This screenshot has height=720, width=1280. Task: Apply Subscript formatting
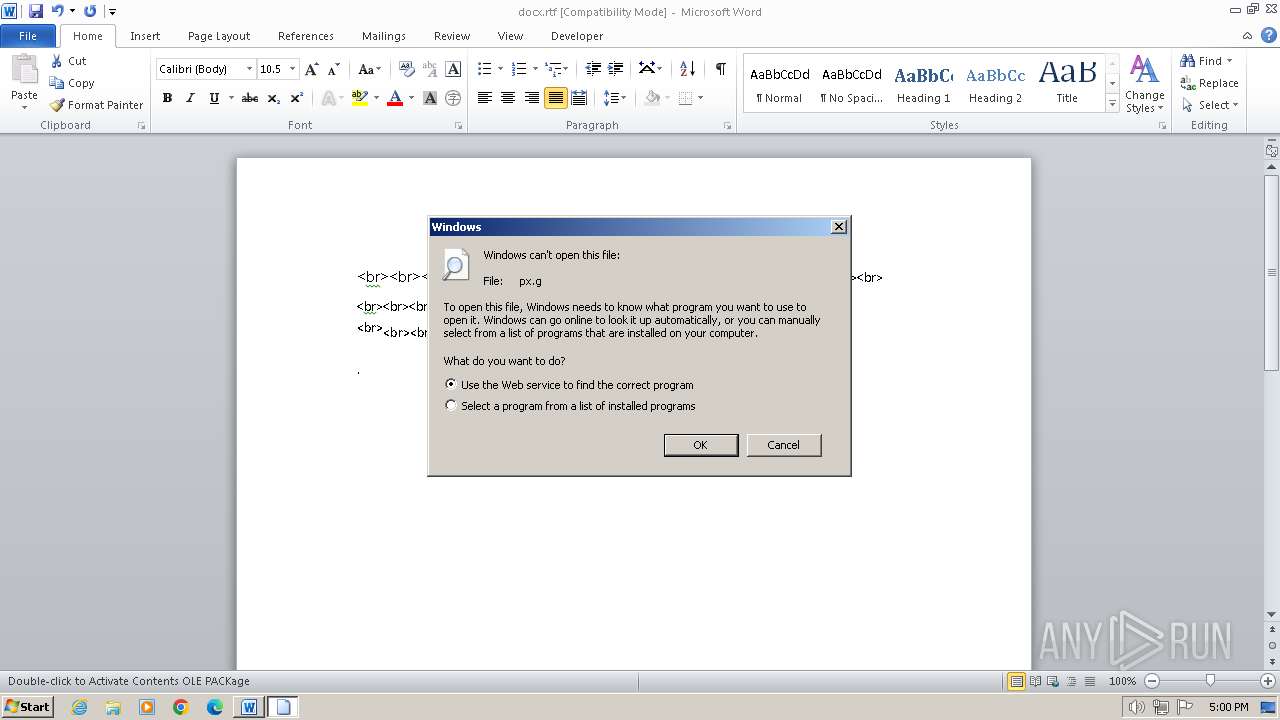click(x=273, y=98)
